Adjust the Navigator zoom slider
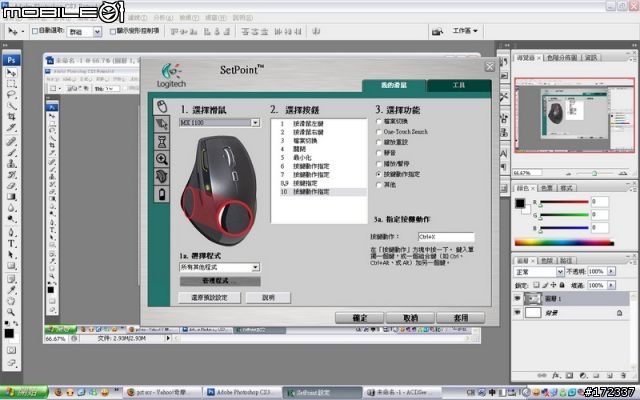Screen dimensions: 640x400 pos(595,173)
